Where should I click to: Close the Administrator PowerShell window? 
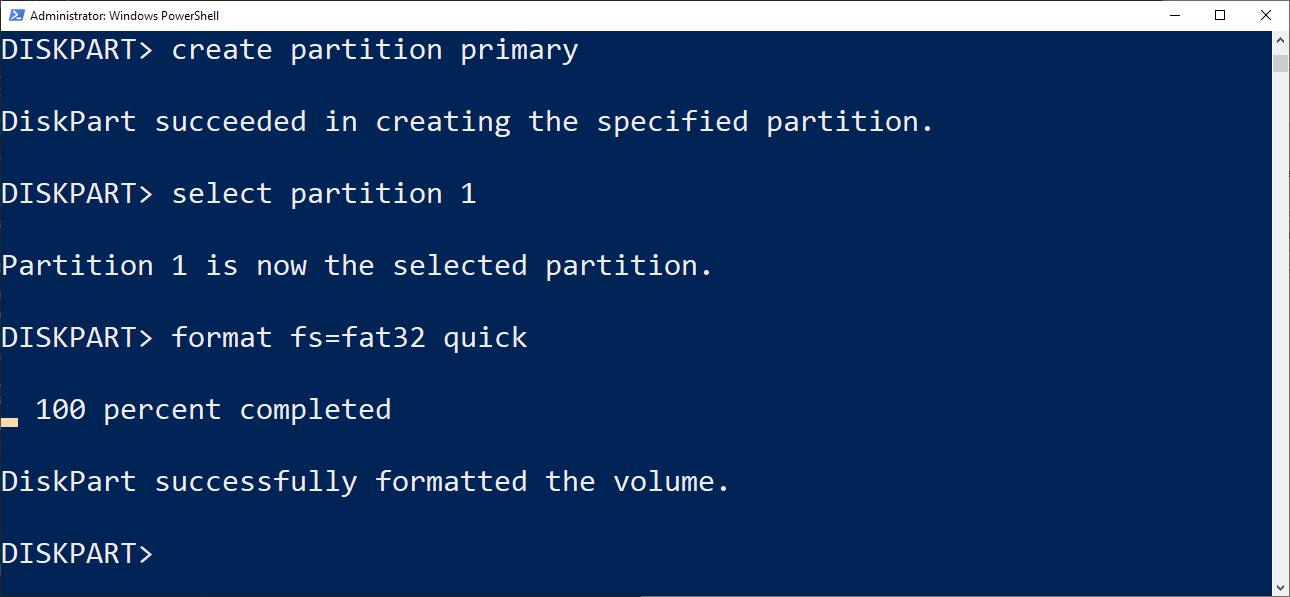(x=1266, y=15)
